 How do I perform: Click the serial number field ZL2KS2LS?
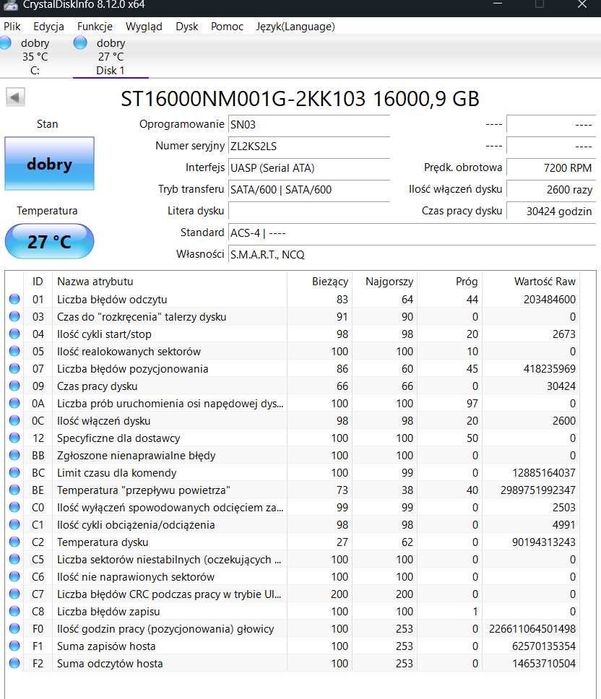point(309,146)
